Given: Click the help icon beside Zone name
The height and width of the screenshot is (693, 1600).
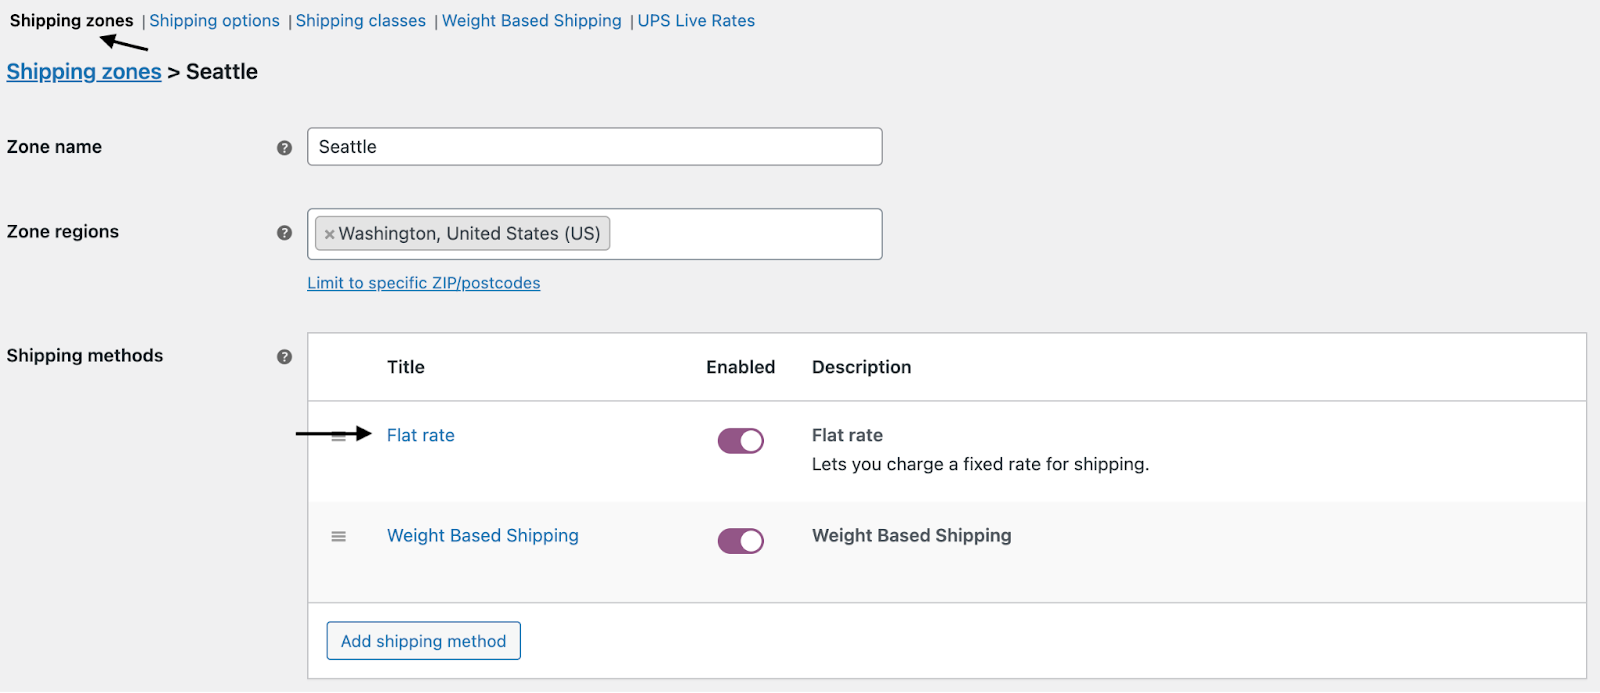Looking at the screenshot, I should click(285, 147).
